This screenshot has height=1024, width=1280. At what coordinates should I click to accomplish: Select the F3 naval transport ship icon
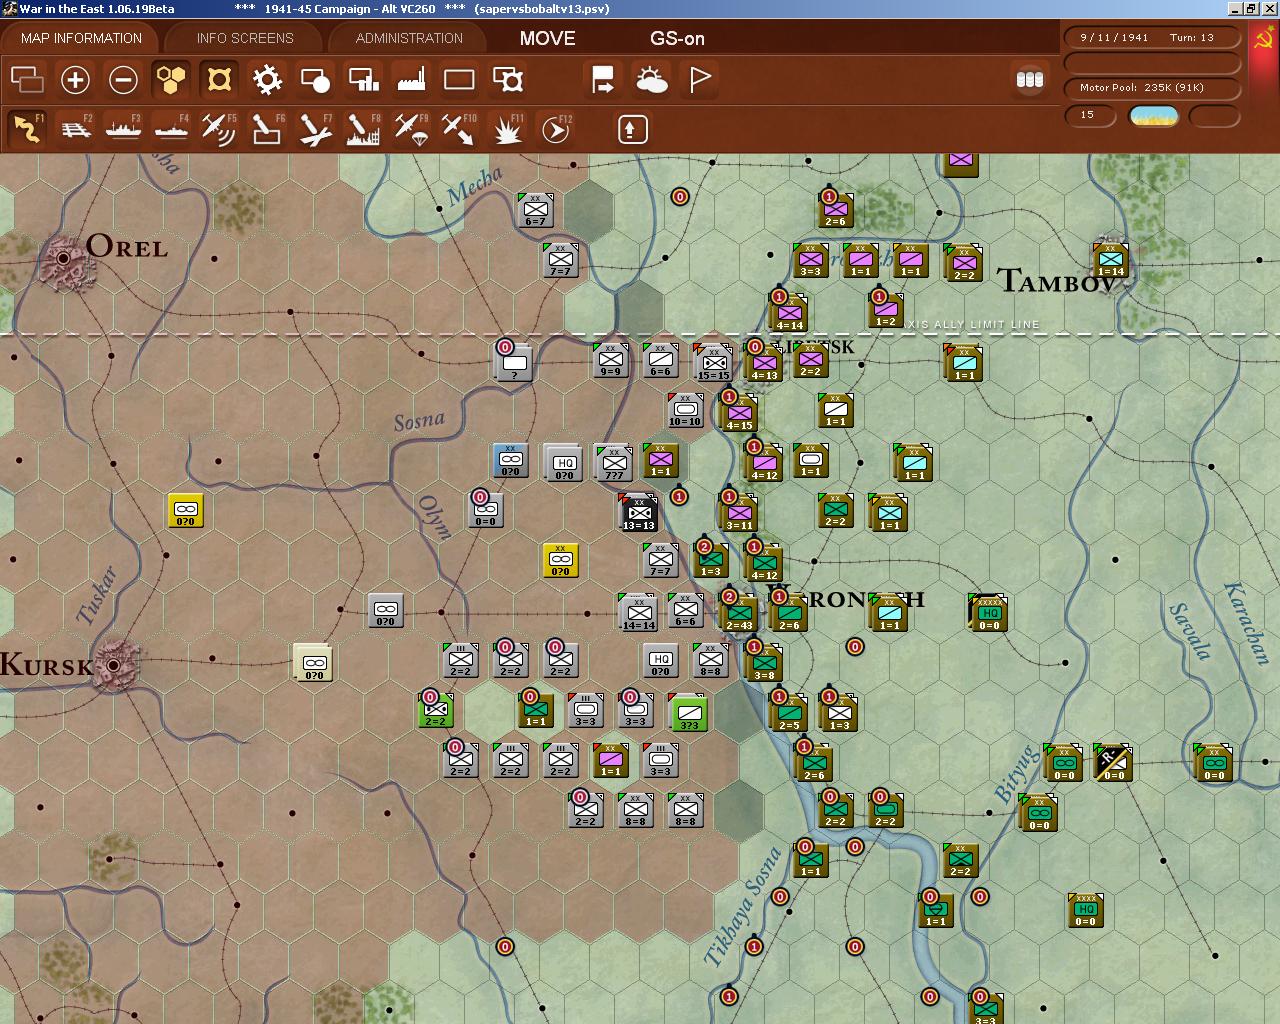coord(124,129)
